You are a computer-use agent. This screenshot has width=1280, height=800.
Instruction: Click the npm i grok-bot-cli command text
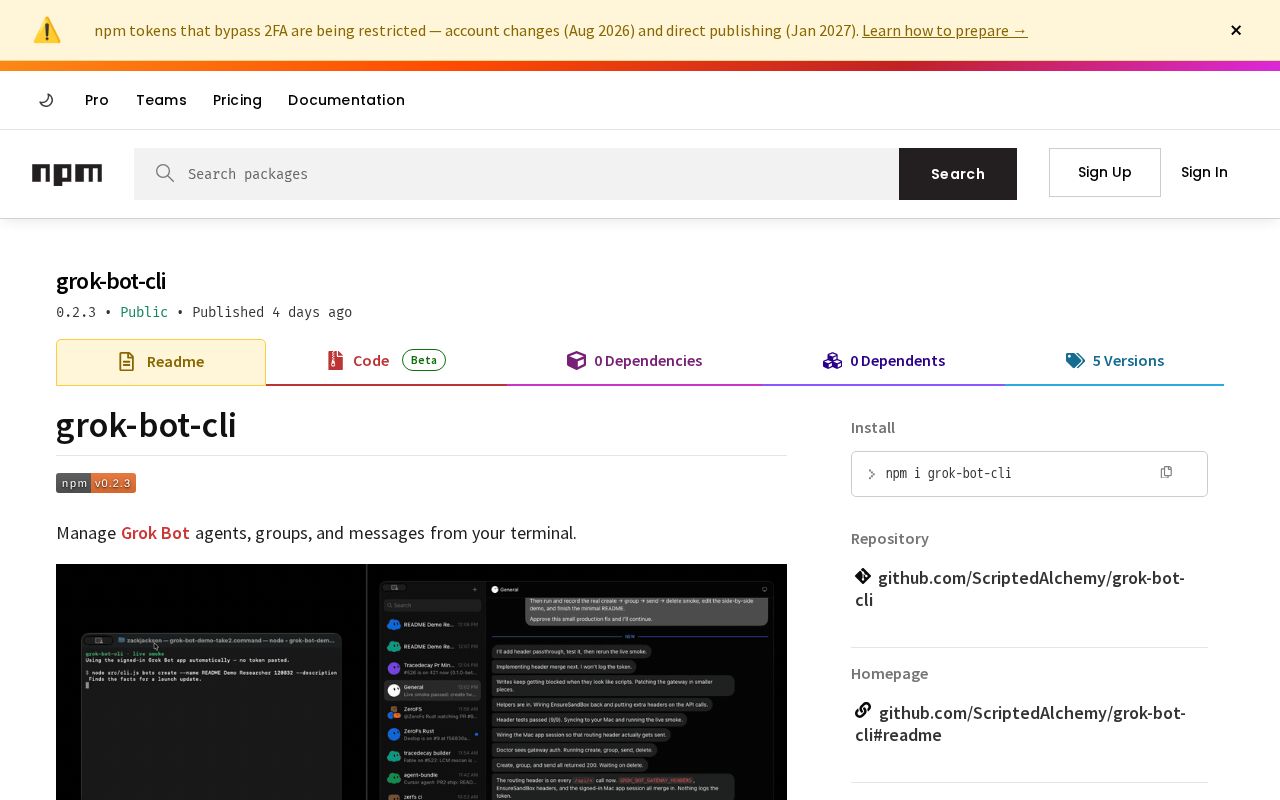[948, 473]
